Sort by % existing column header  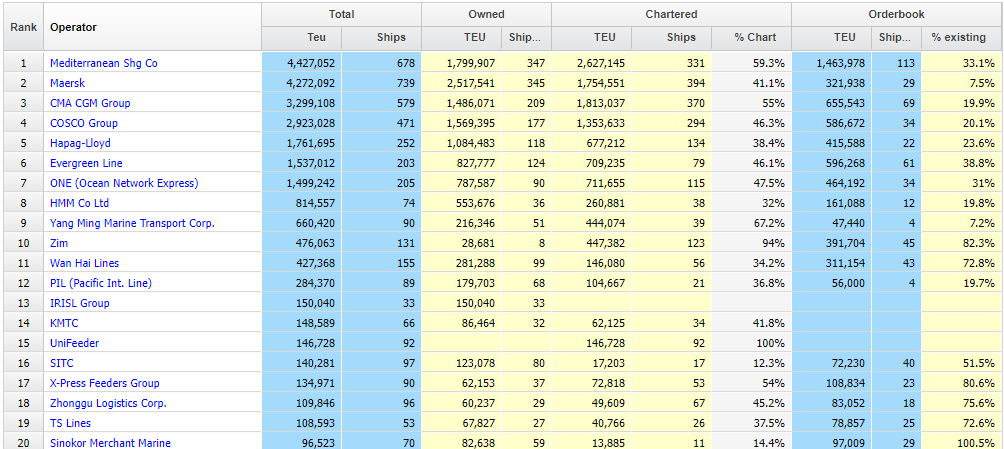pyautogui.click(x=962, y=38)
